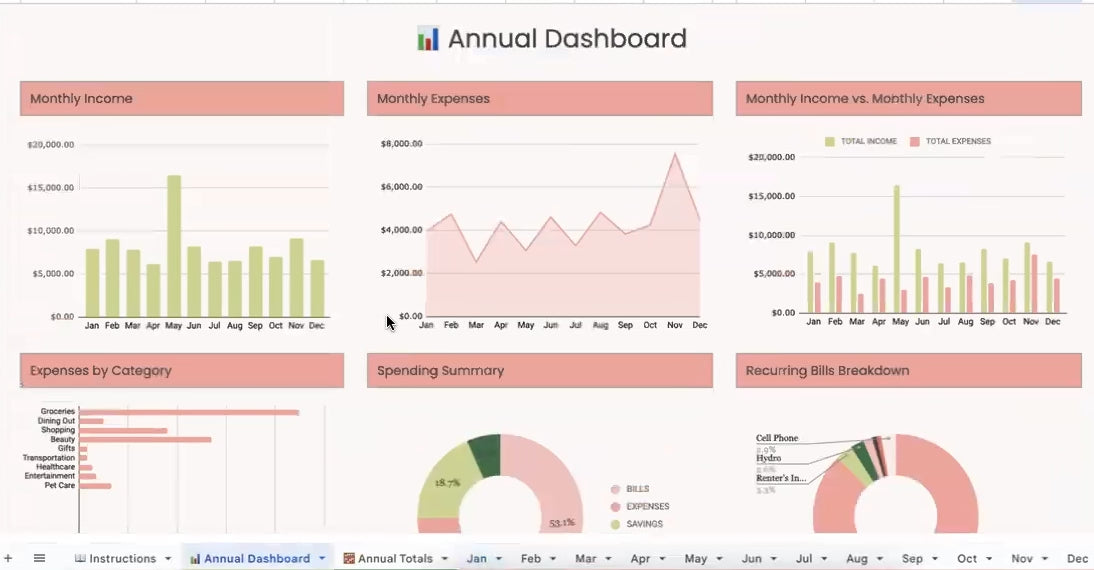Click the Groceries bar in Expenses by Category
The image size is (1094, 570).
(x=189, y=412)
